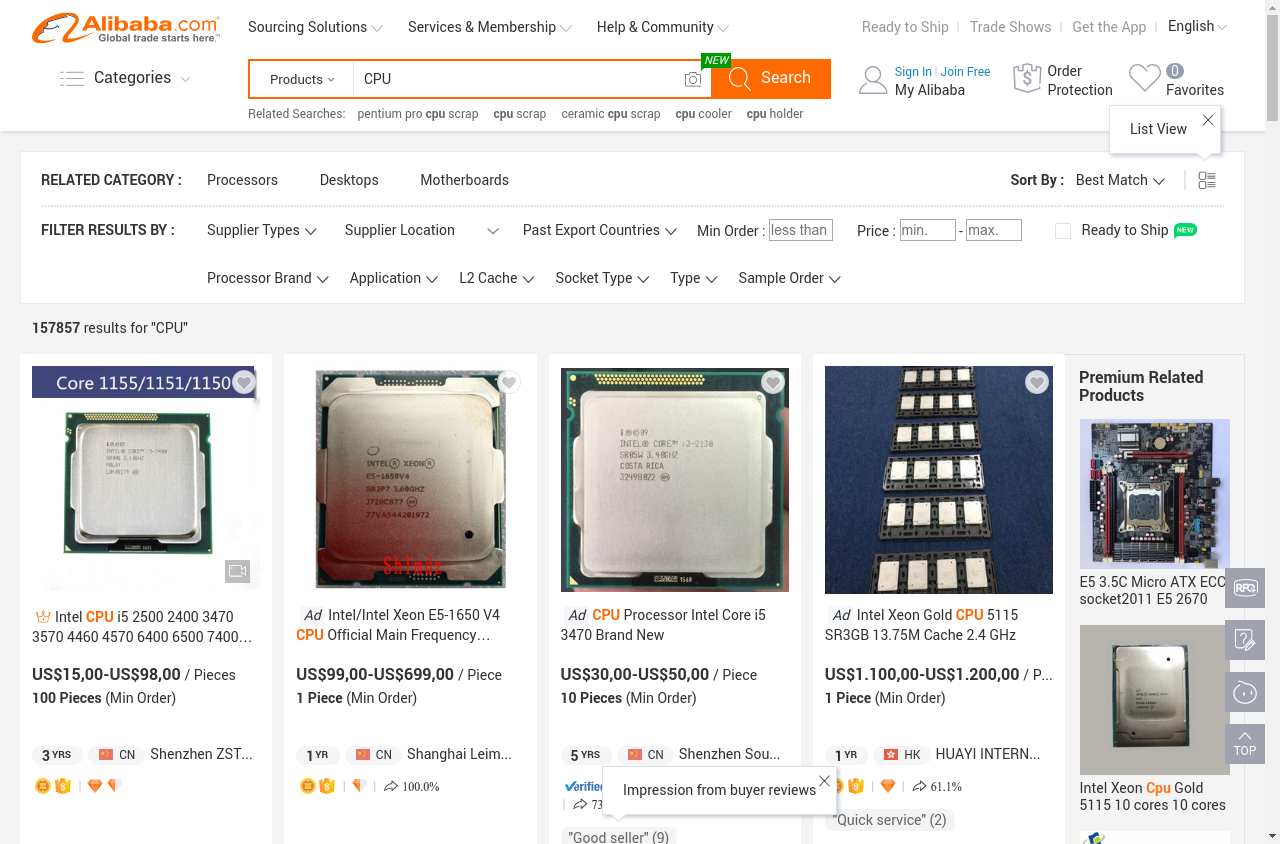Expand the L2 Cache filter

(x=497, y=278)
